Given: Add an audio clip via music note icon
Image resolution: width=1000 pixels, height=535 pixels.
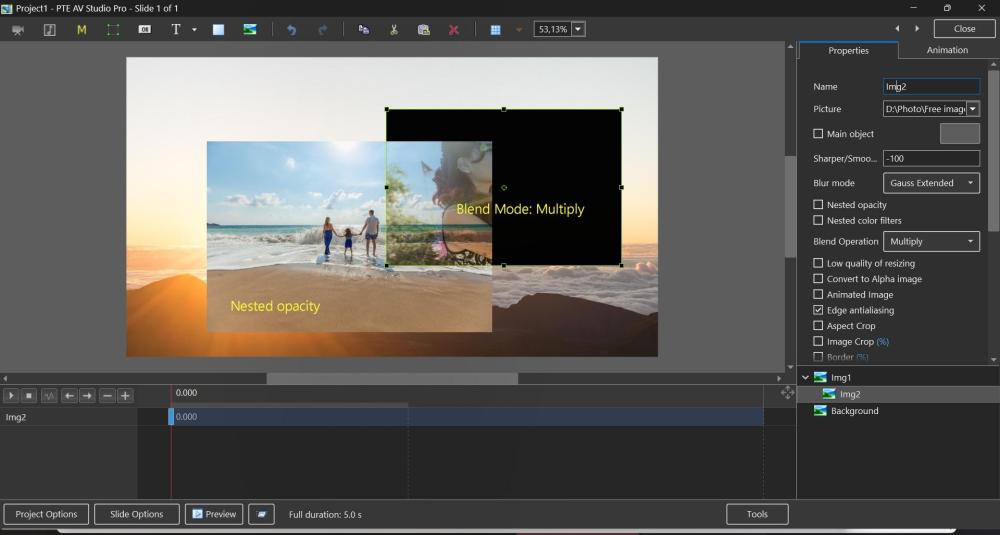Looking at the screenshot, I should (49, 30).
